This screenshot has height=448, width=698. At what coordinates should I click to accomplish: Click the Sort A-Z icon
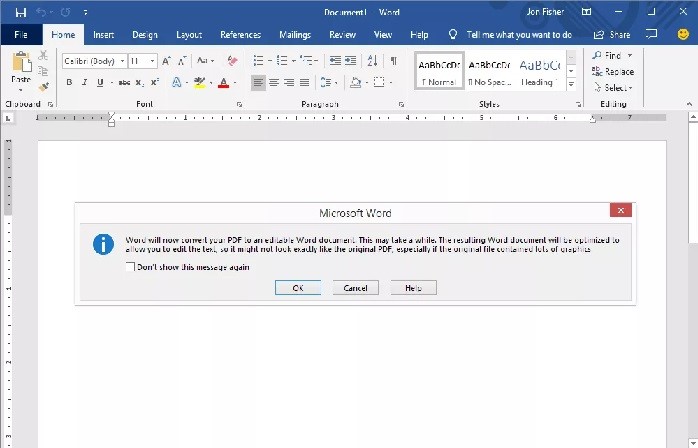373,61
